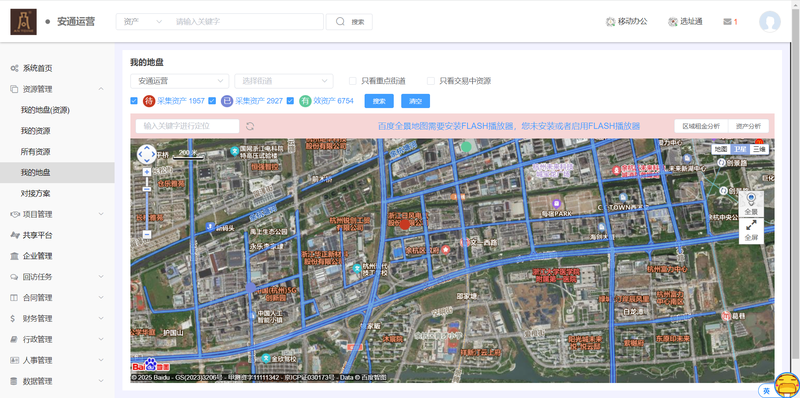Viewport: 800px width, 398px height.
Task: Enable the 只看交易中资源 checkbox
Action: pyautogui.click(x=431, y=81)
